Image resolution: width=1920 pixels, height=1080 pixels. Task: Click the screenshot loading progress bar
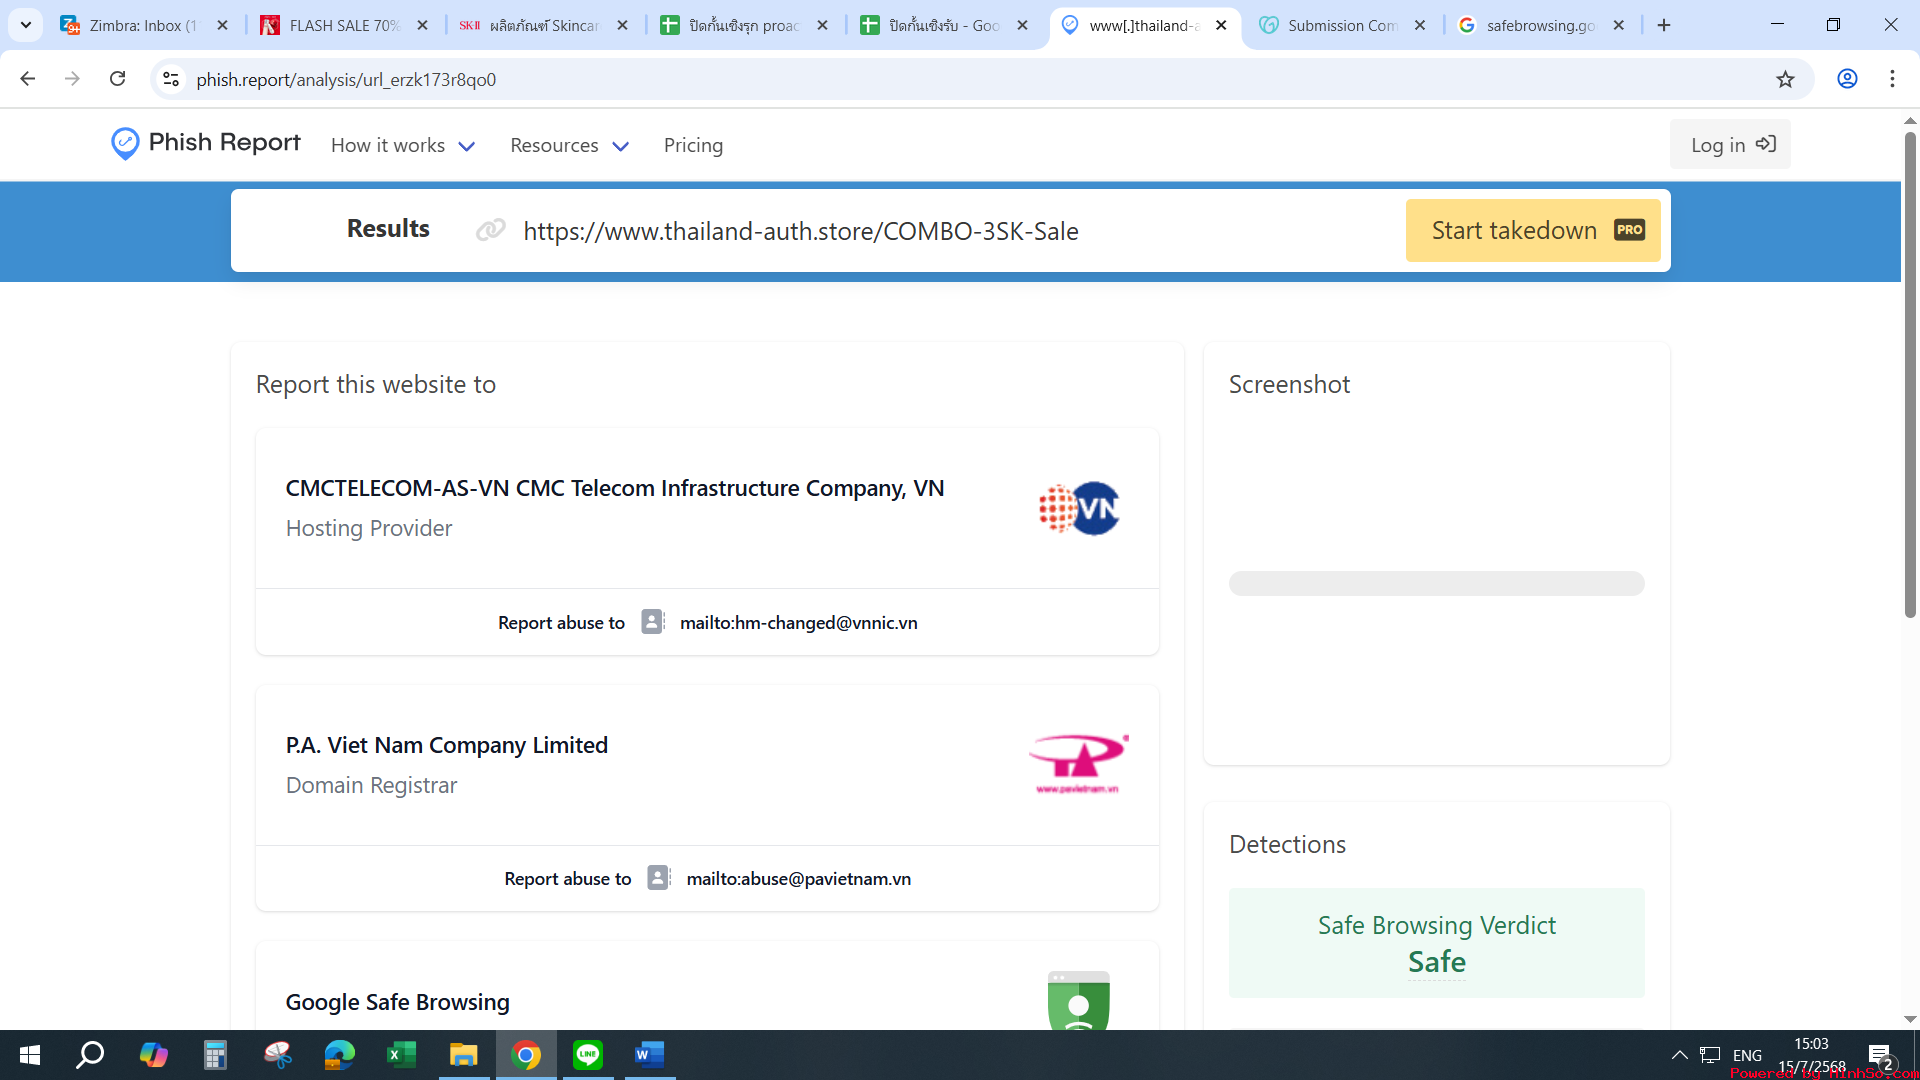click(x=1436, y=583)
